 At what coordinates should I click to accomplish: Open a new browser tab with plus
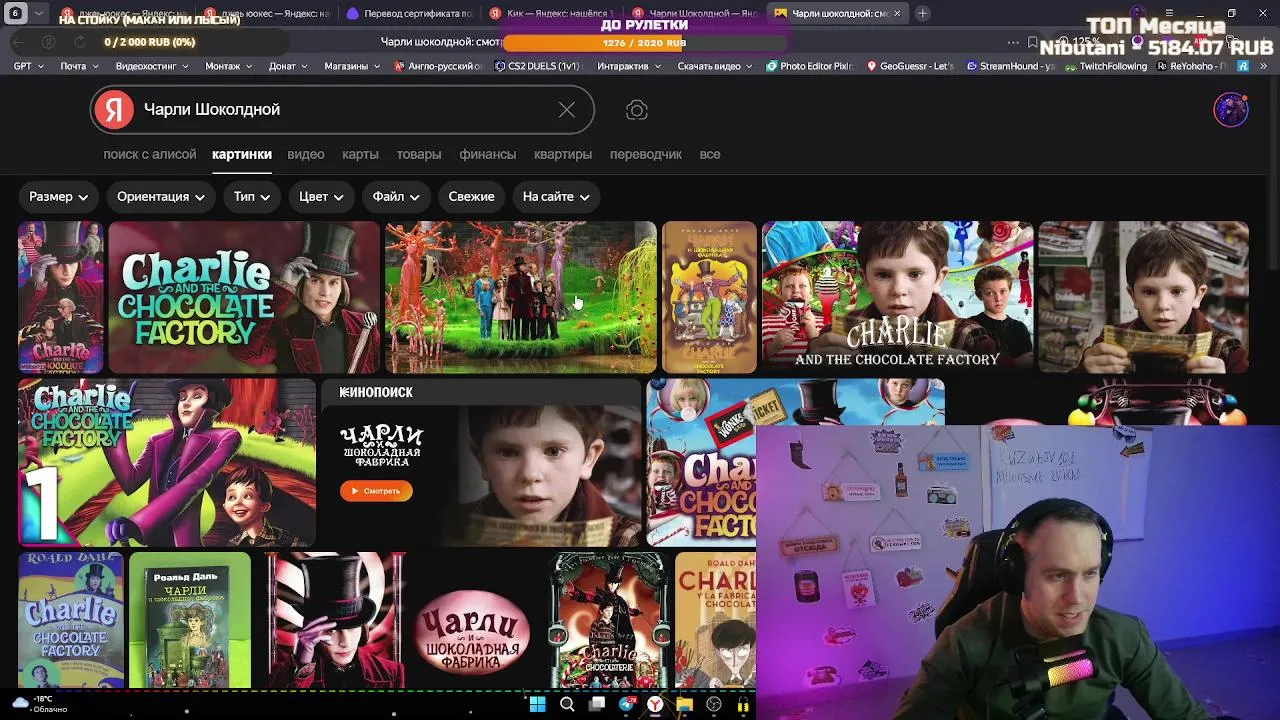point(922,13)
